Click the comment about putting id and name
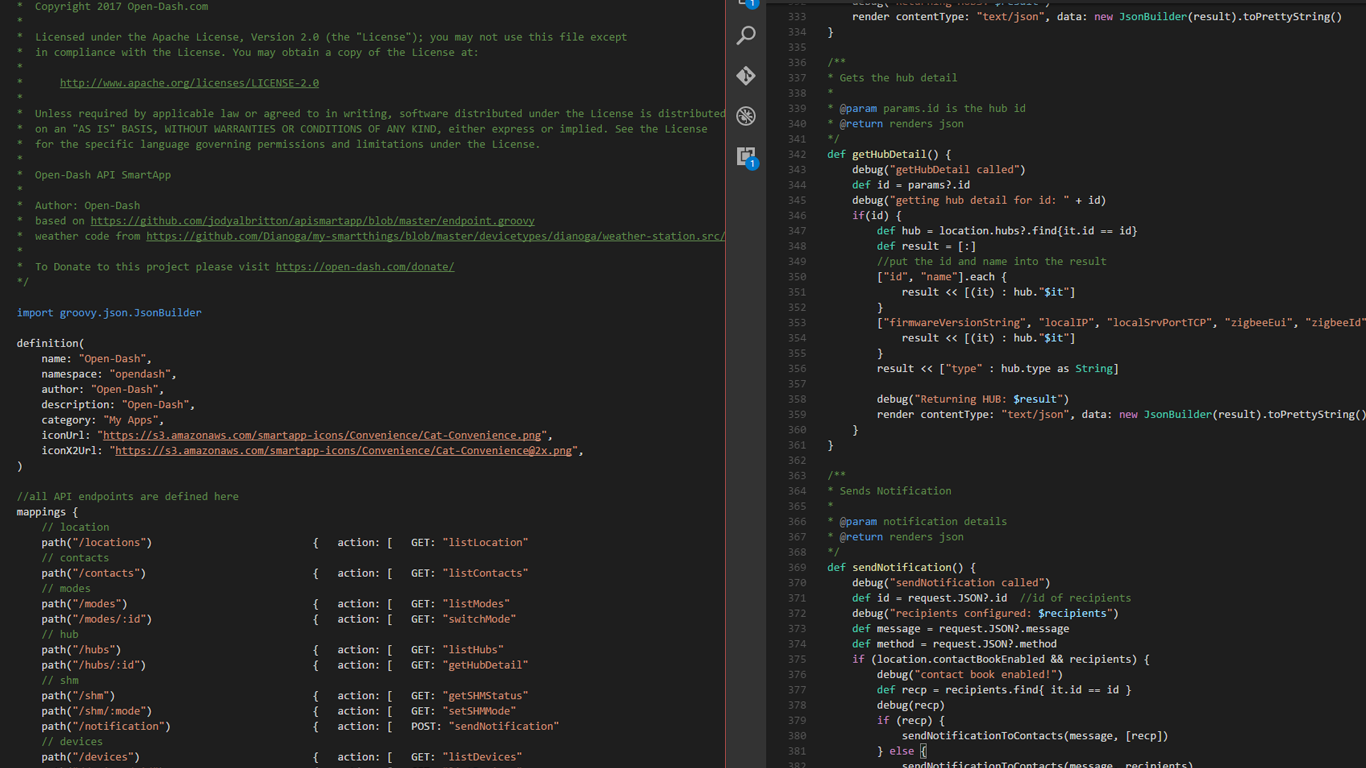1366x768 pixels. coord(992,261)
